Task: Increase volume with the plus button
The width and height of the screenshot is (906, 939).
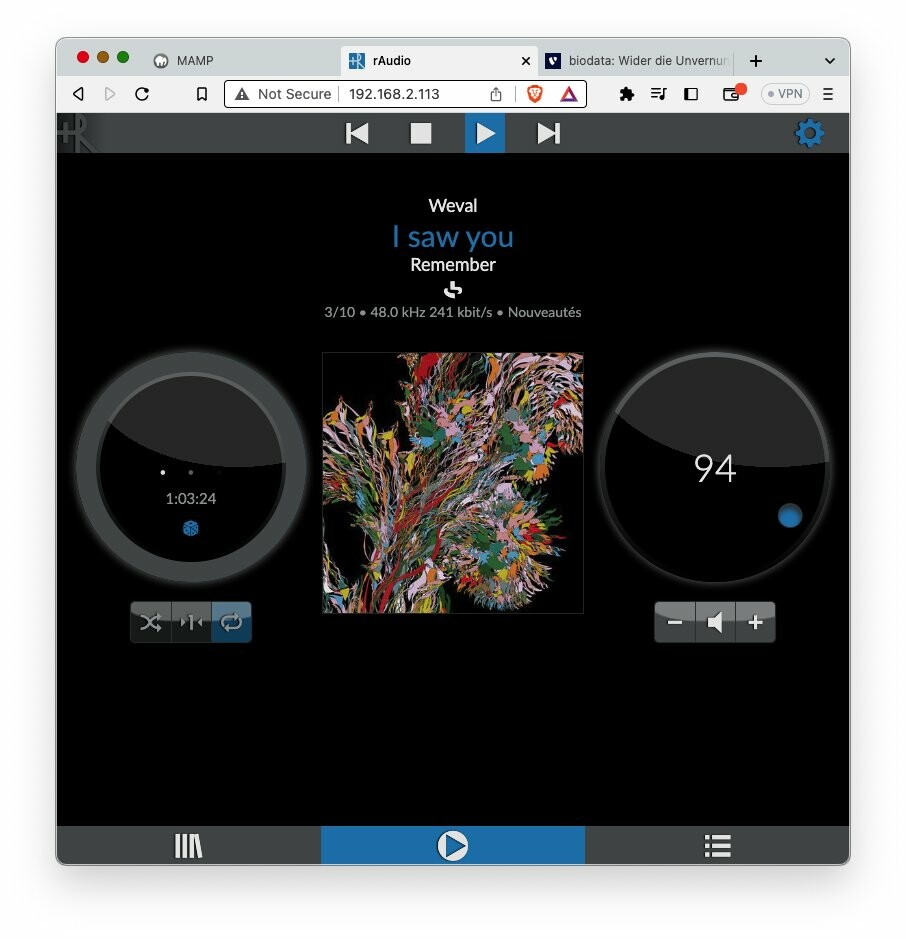Action: (755, 622)
